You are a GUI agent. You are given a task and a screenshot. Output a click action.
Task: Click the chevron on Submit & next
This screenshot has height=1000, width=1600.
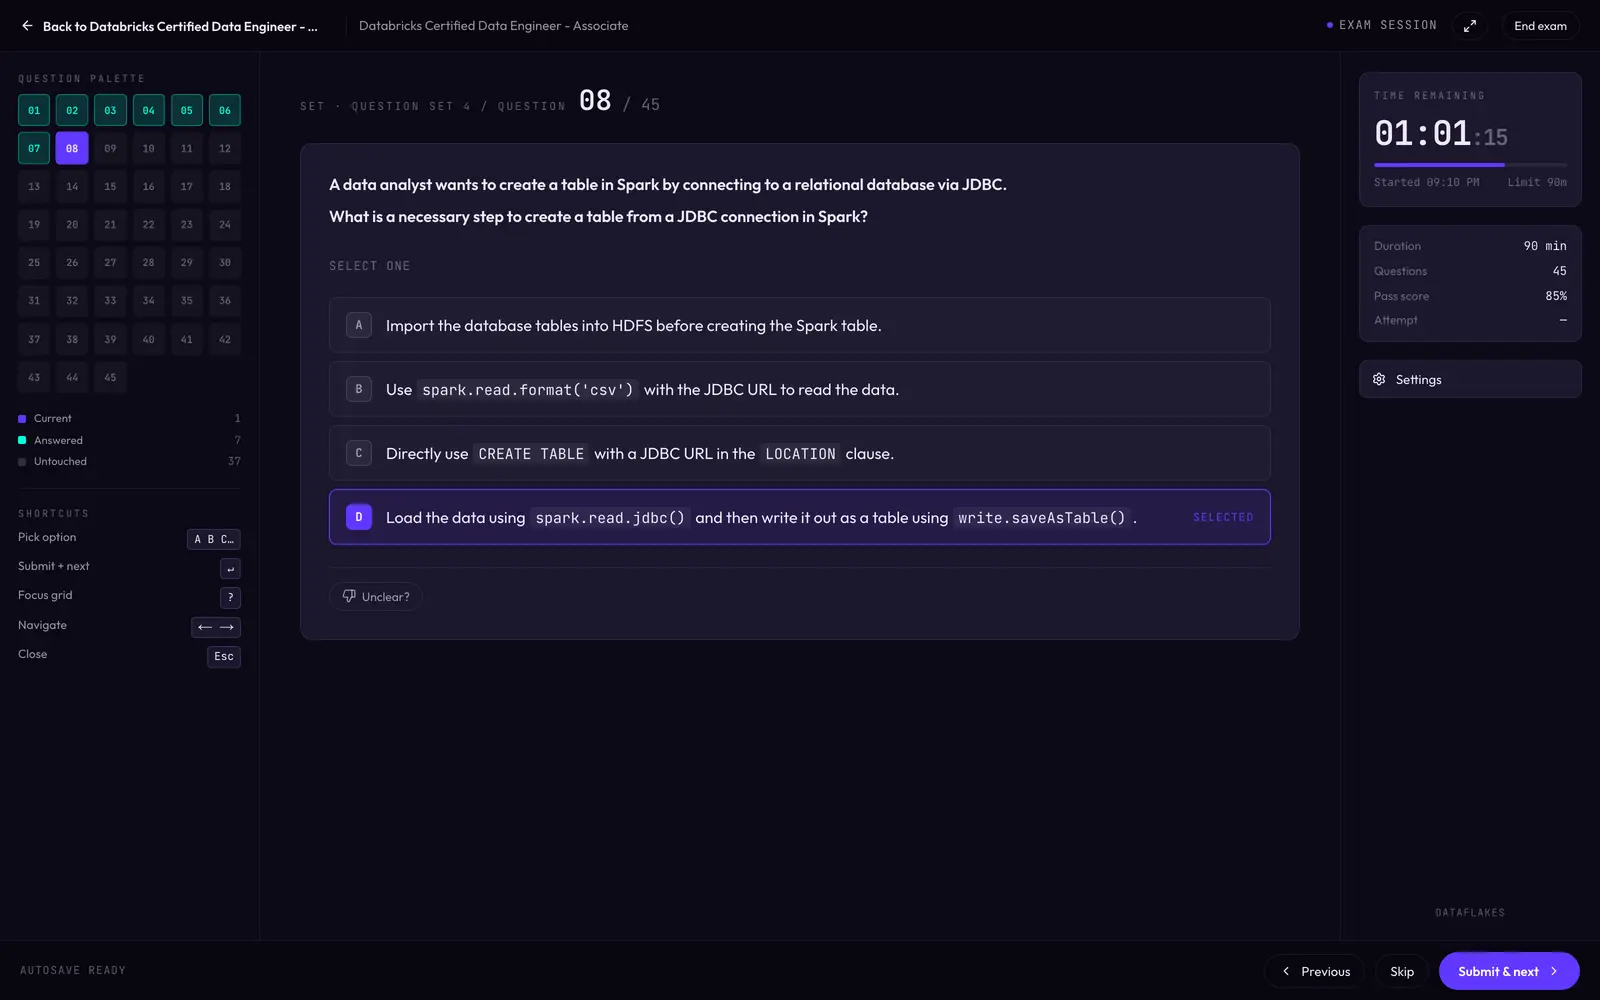click(x=1553, y=971)
